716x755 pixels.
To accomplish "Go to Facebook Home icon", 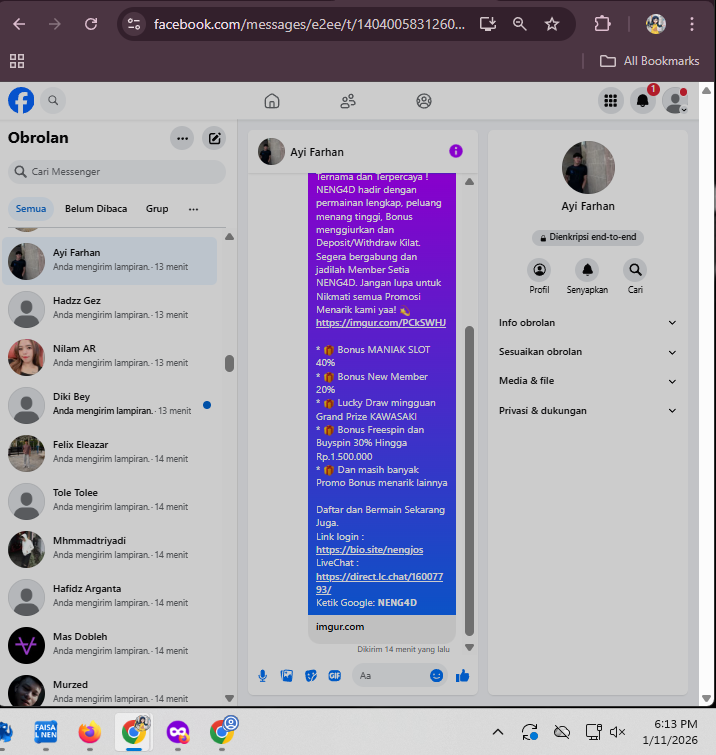I will (x=272, y=101).
